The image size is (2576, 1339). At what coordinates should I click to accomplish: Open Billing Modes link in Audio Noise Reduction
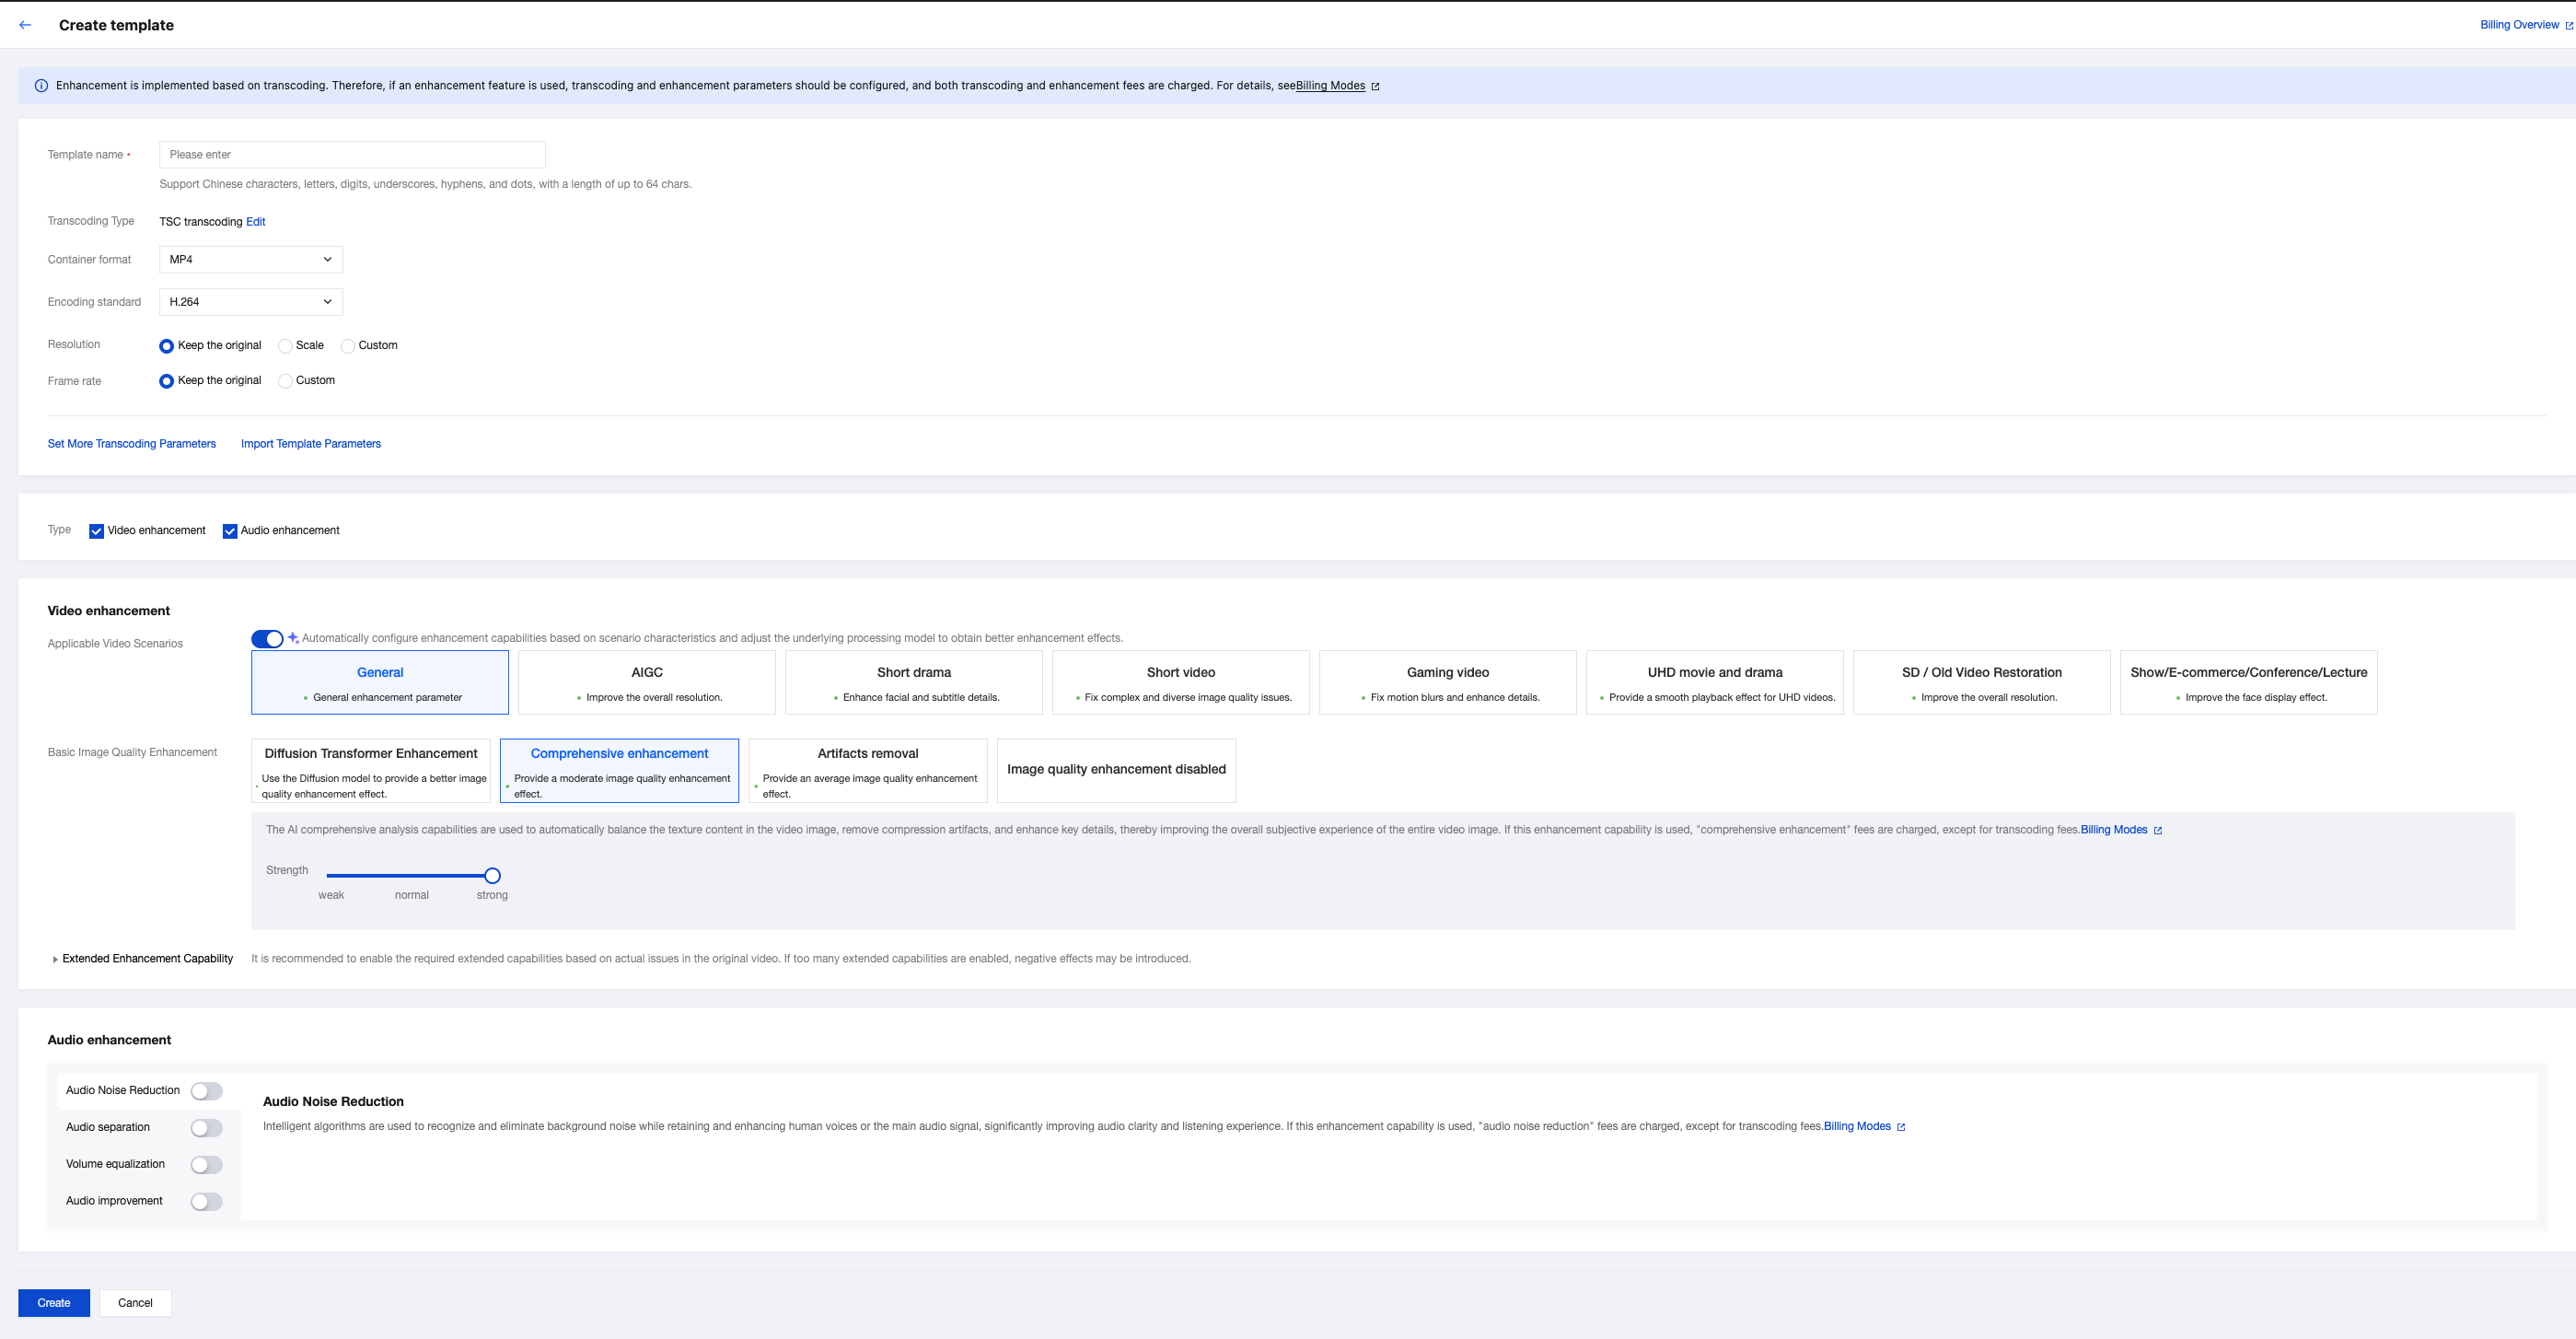(1856, 1126)
